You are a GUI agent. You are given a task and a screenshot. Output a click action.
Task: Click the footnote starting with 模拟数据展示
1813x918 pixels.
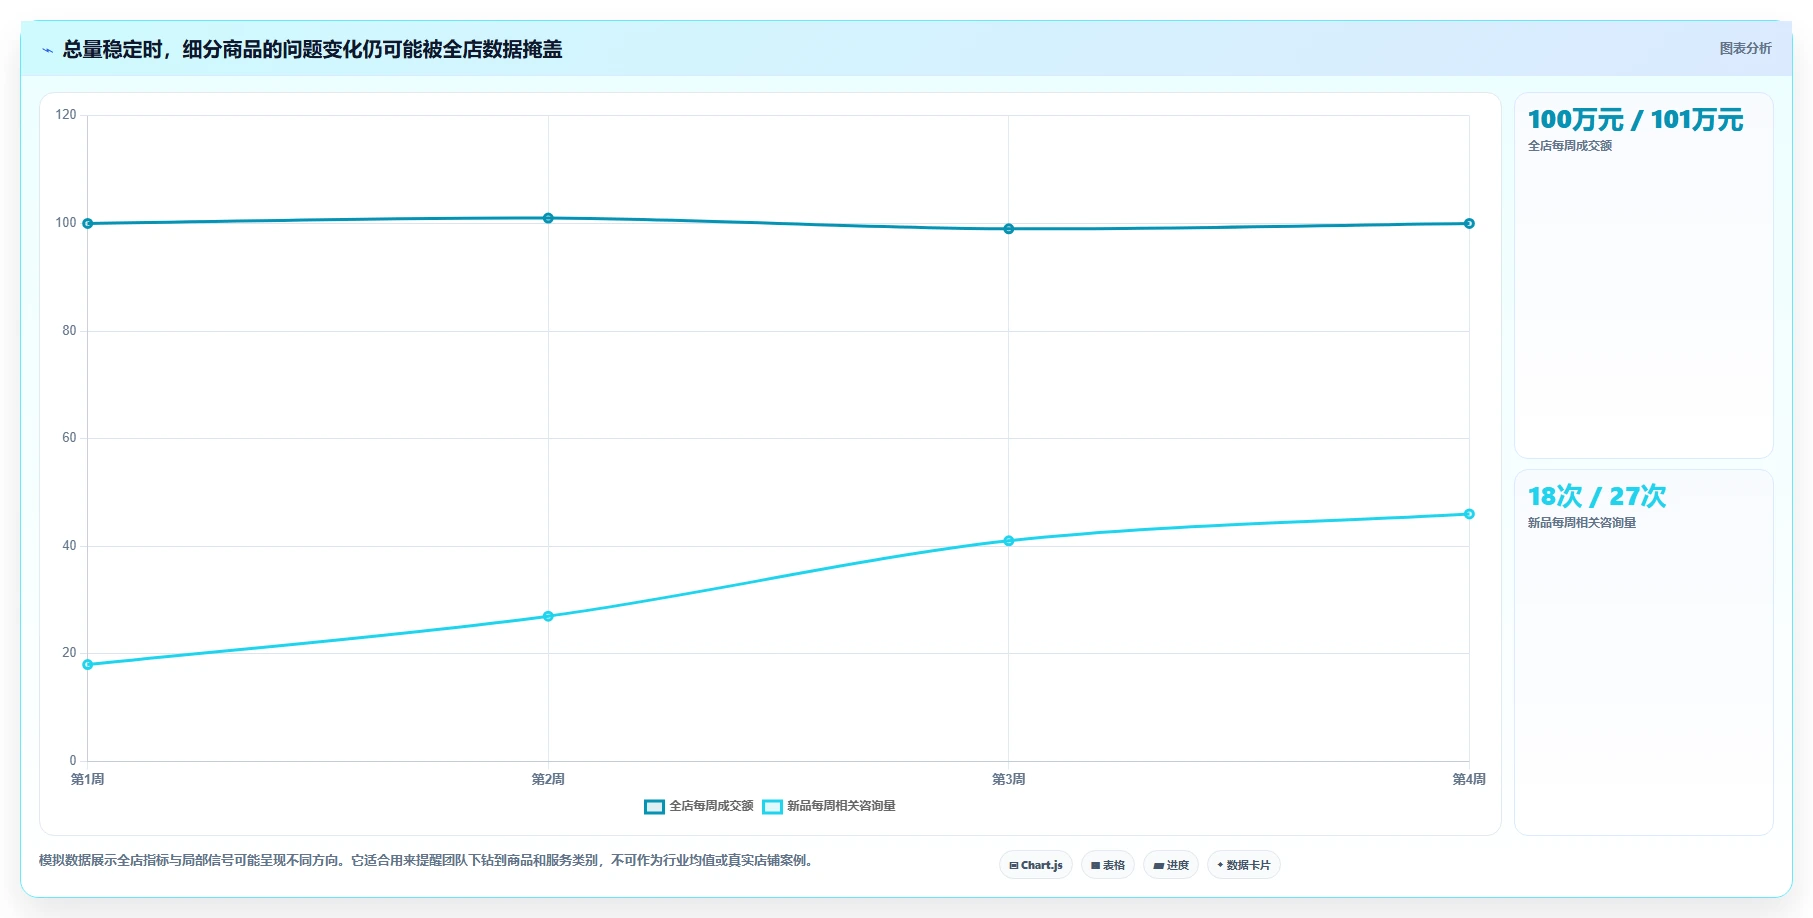click(x=428, y=861)
